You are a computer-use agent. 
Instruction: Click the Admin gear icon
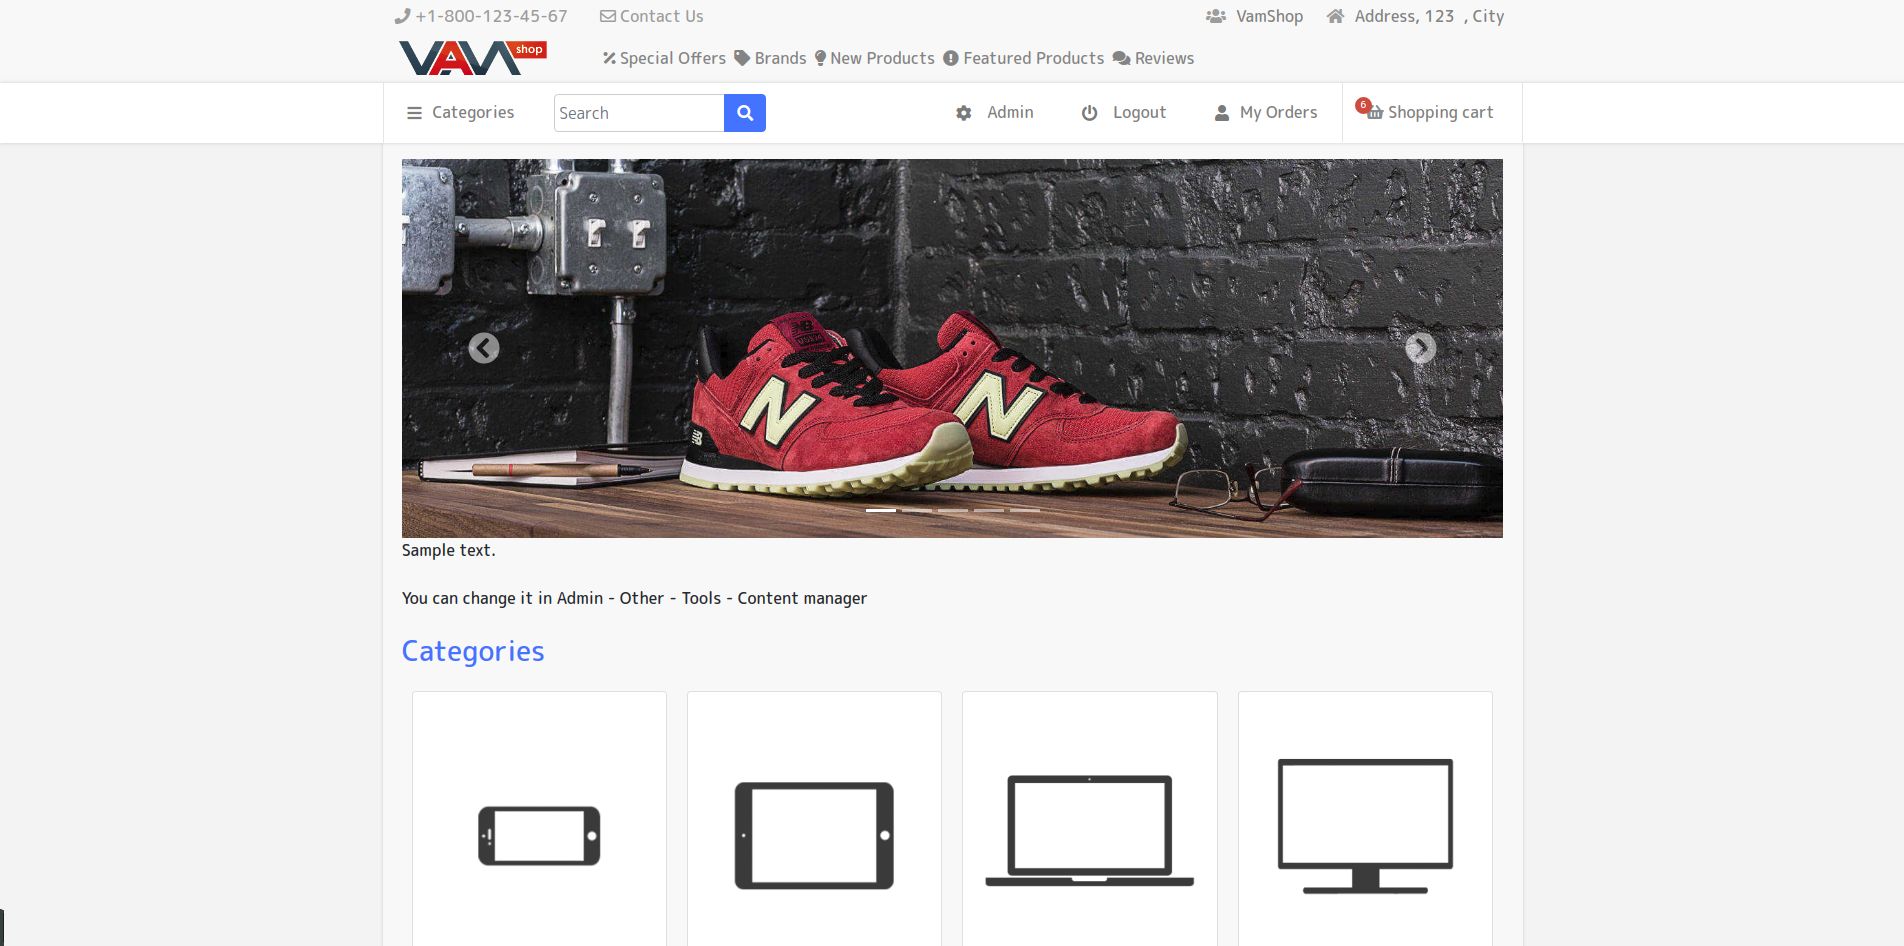coord(964,113)
